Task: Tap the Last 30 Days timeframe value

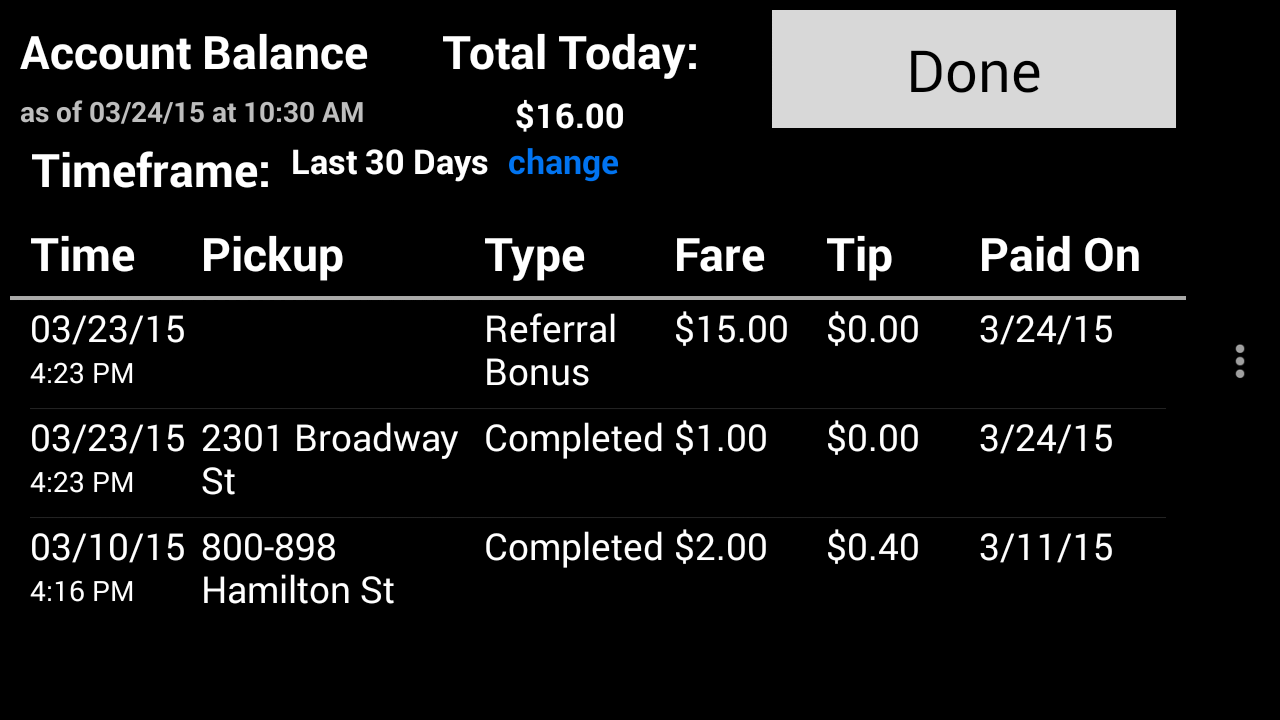Action: 389,163
